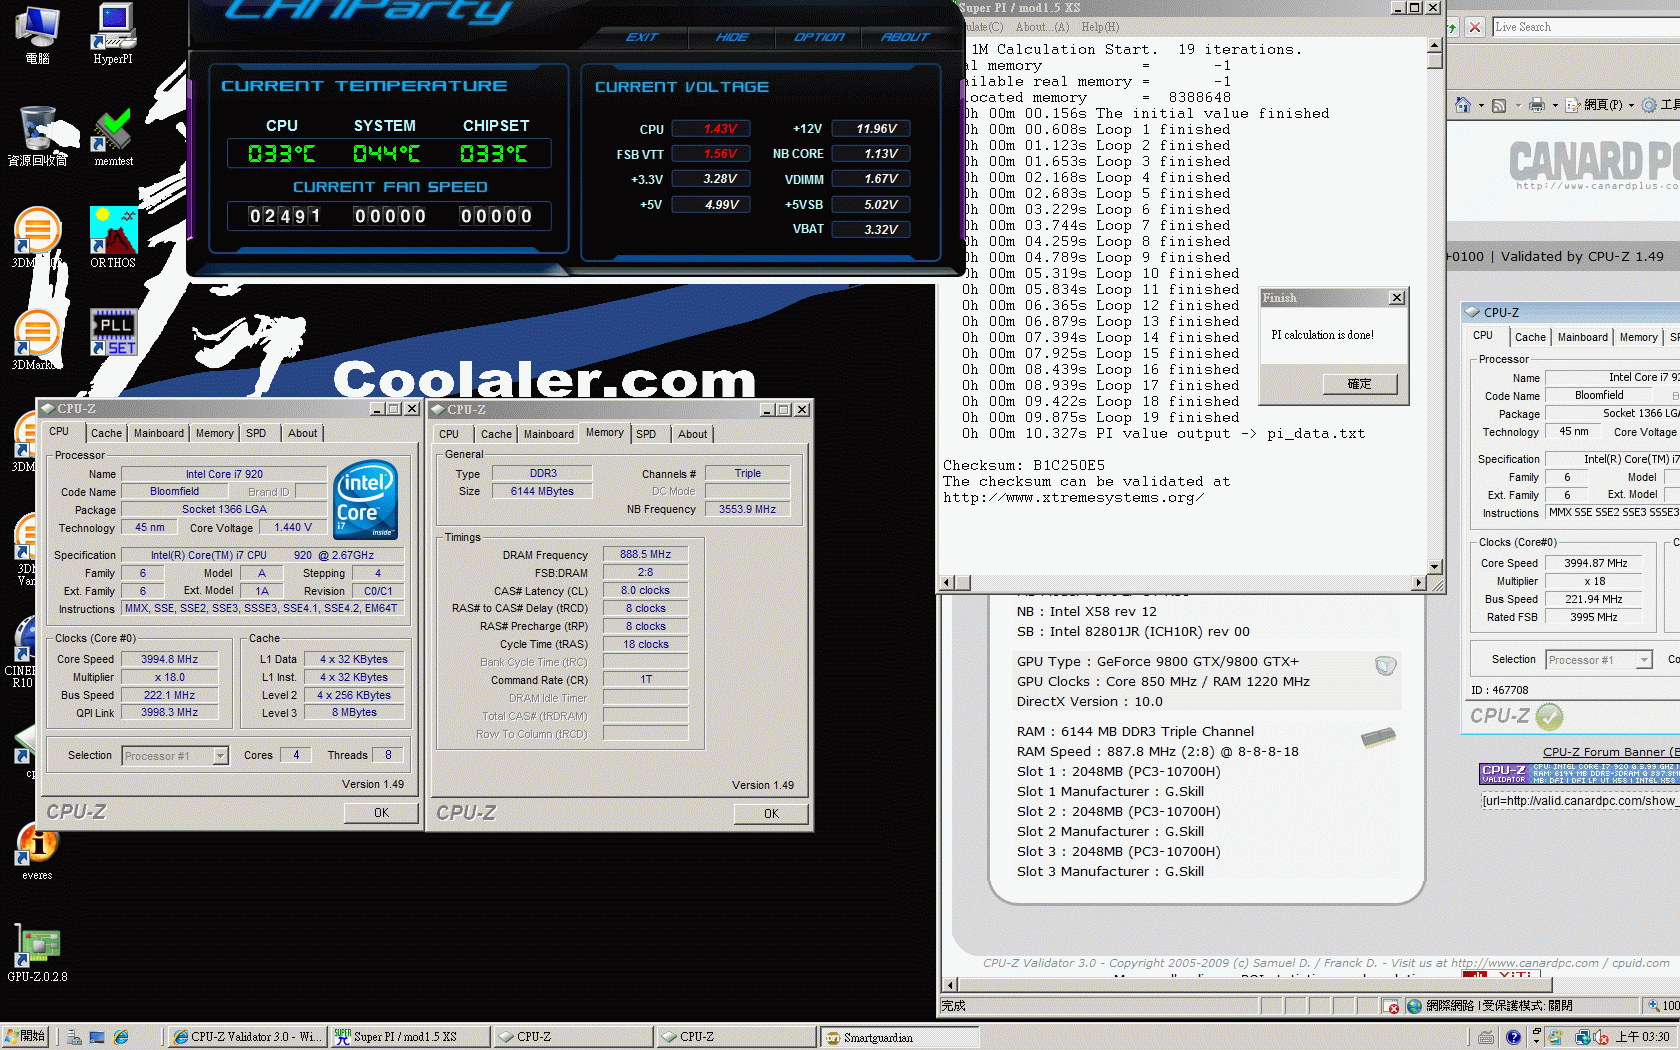This screenshot has width=1680, height=1050.
Task: Click HIDE in Smartguardian top bar
Action: [731, 37]
